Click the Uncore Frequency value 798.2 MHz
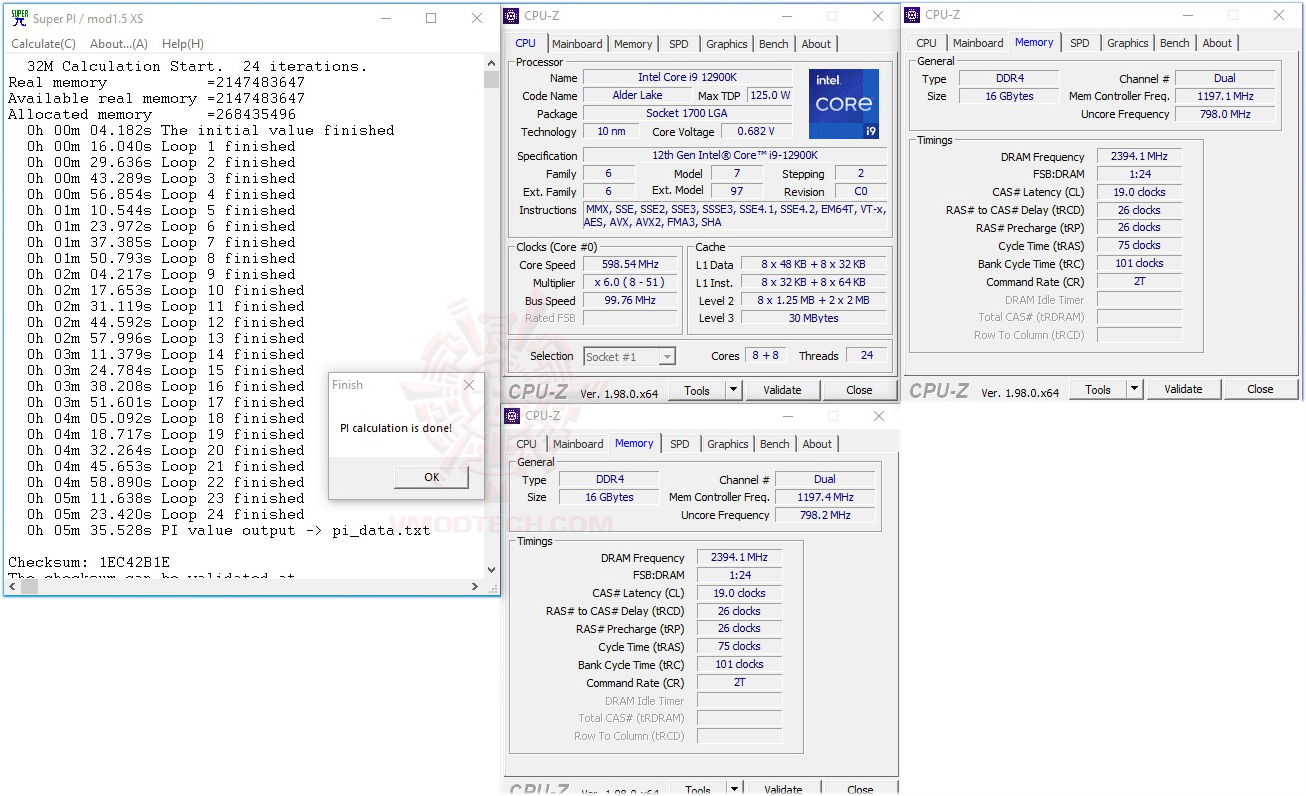 (x=825, y=515)
